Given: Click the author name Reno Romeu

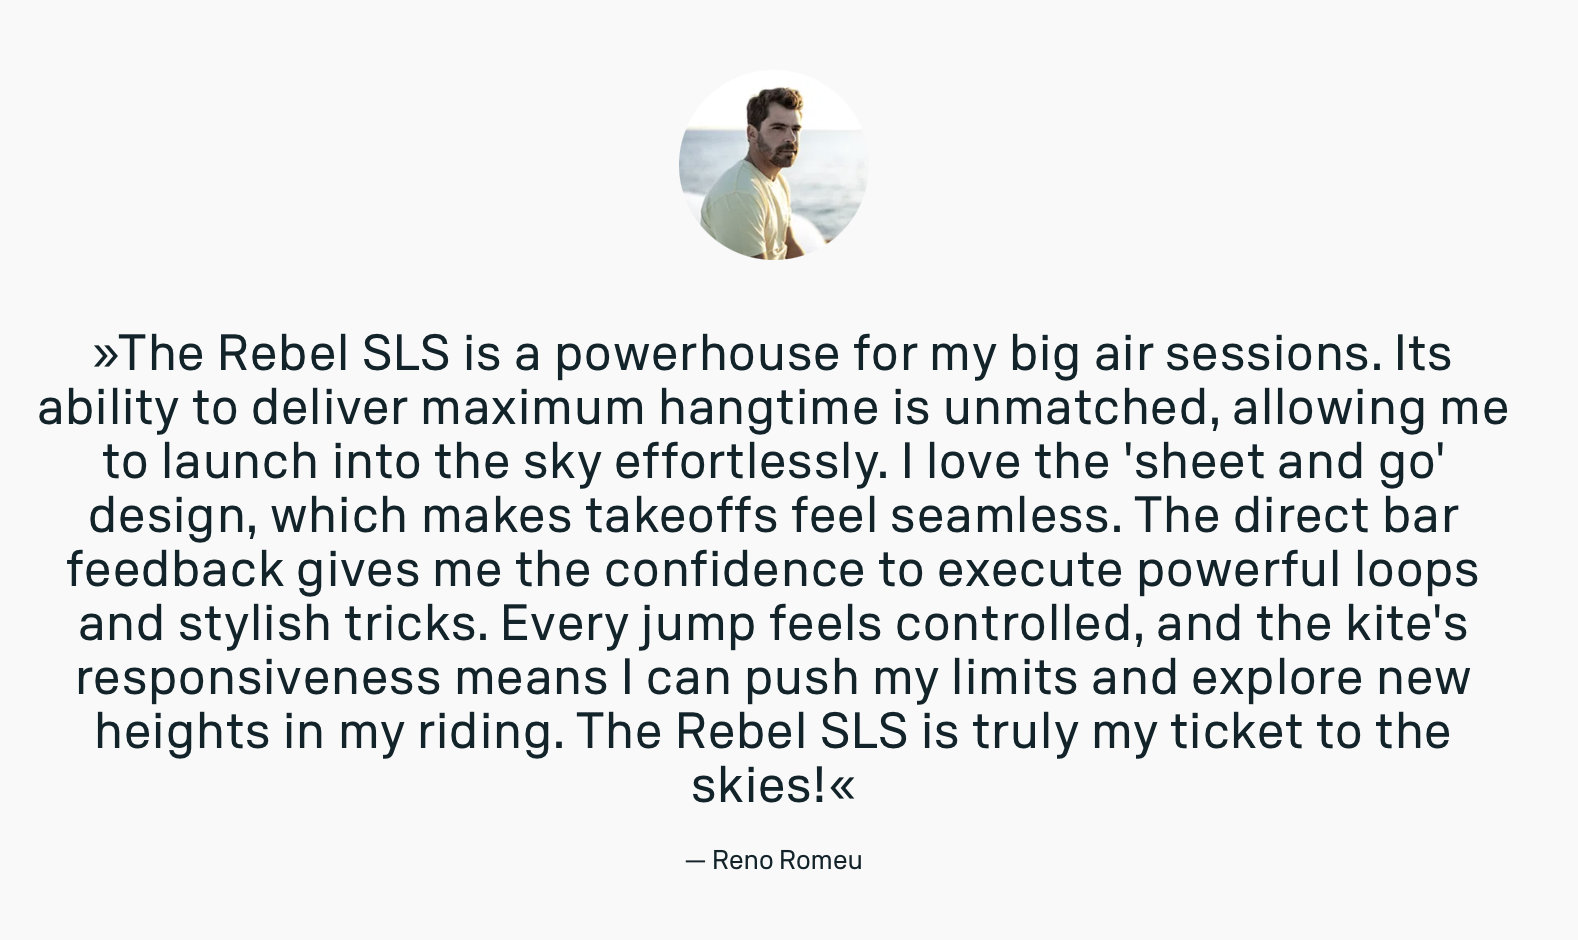Looking at the screenshot, I should 786,860.
